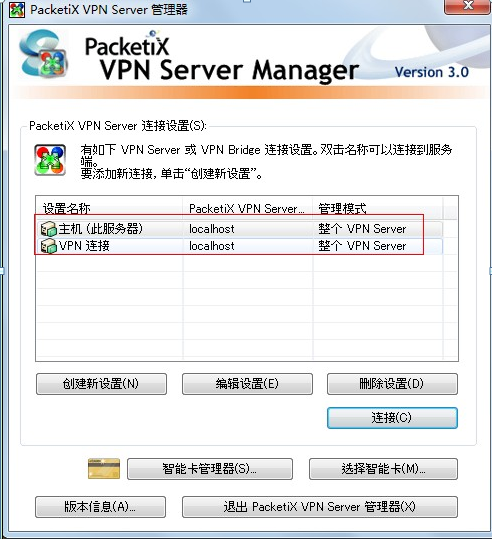This screenshot has height=539, width=492.
Task: Delete the setting using 删除设置(D)
Action: pyautogui.click(x=392, y=384)
